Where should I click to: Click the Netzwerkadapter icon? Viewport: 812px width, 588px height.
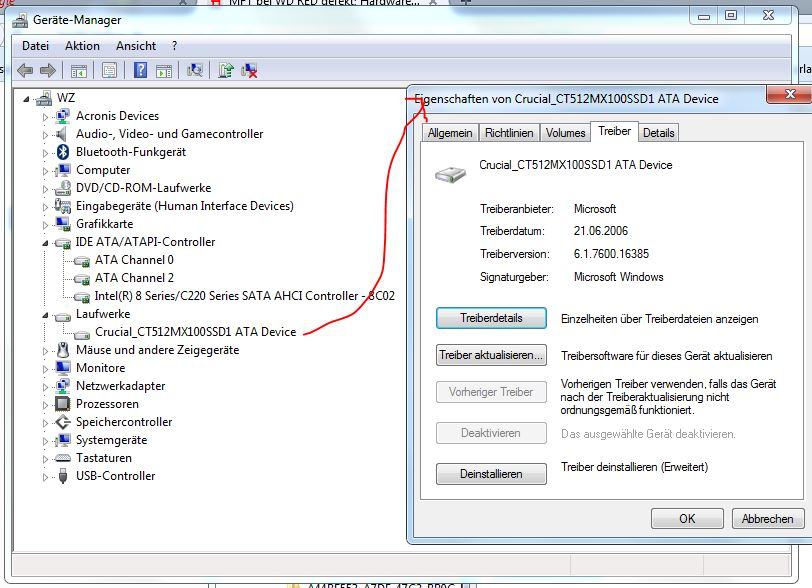(x=63, y=386)
